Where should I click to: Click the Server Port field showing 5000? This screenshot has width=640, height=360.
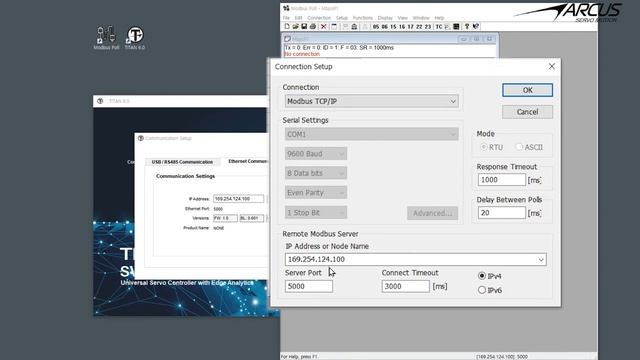click(309, 286)
